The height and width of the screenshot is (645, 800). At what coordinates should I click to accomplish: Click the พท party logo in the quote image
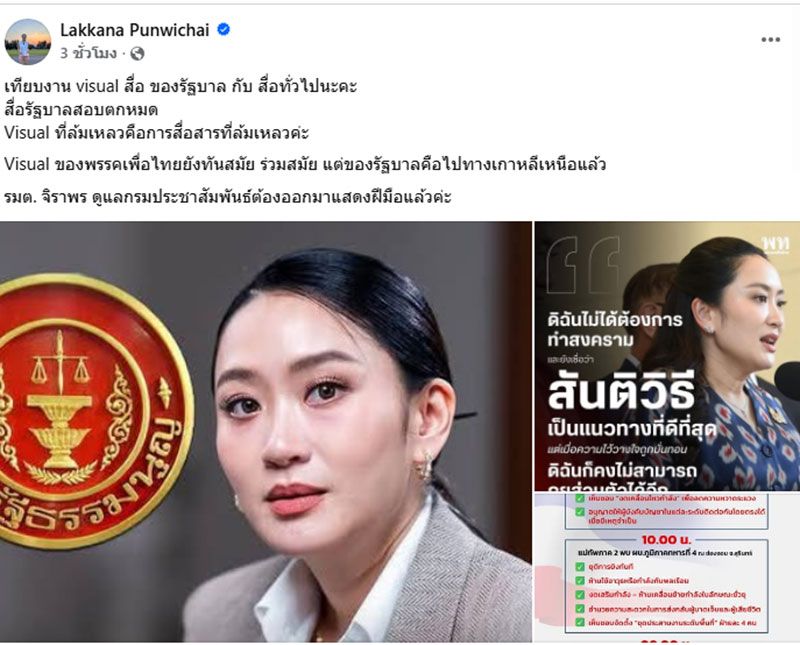tap(776, 245)
